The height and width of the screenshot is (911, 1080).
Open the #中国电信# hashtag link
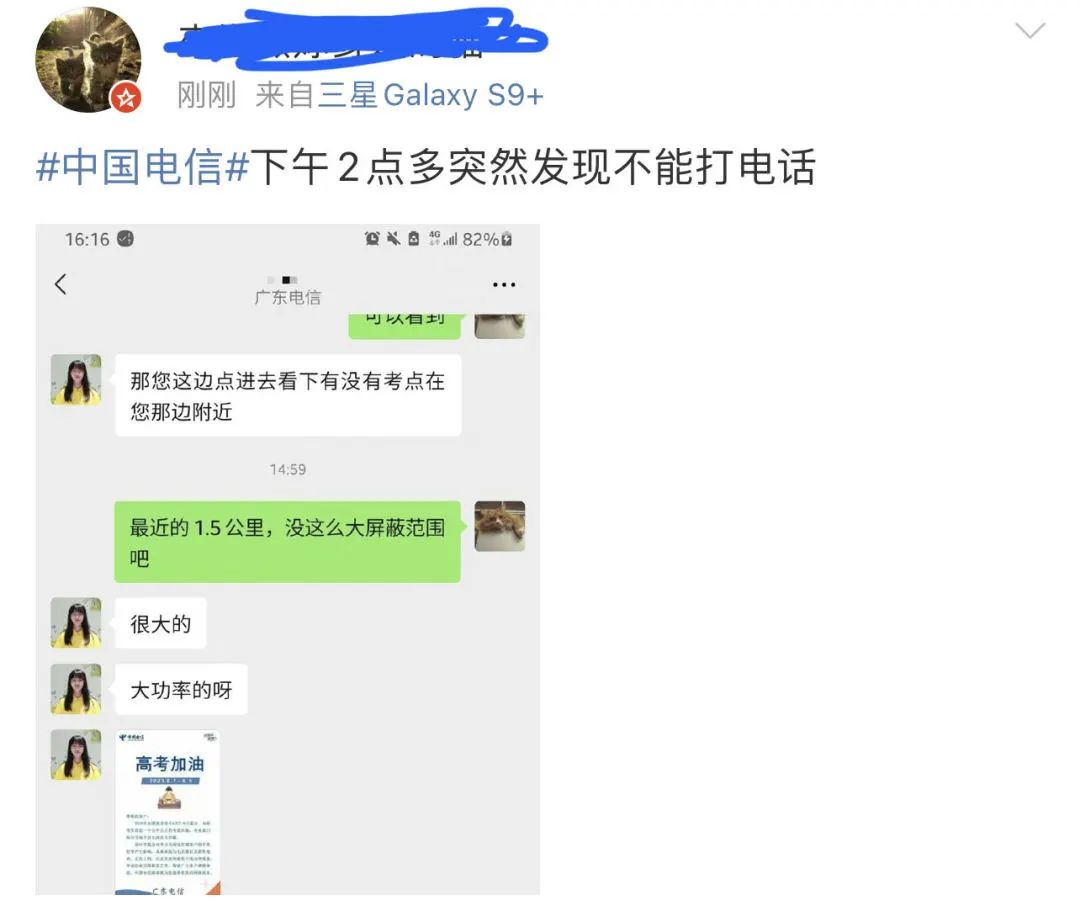143,167
